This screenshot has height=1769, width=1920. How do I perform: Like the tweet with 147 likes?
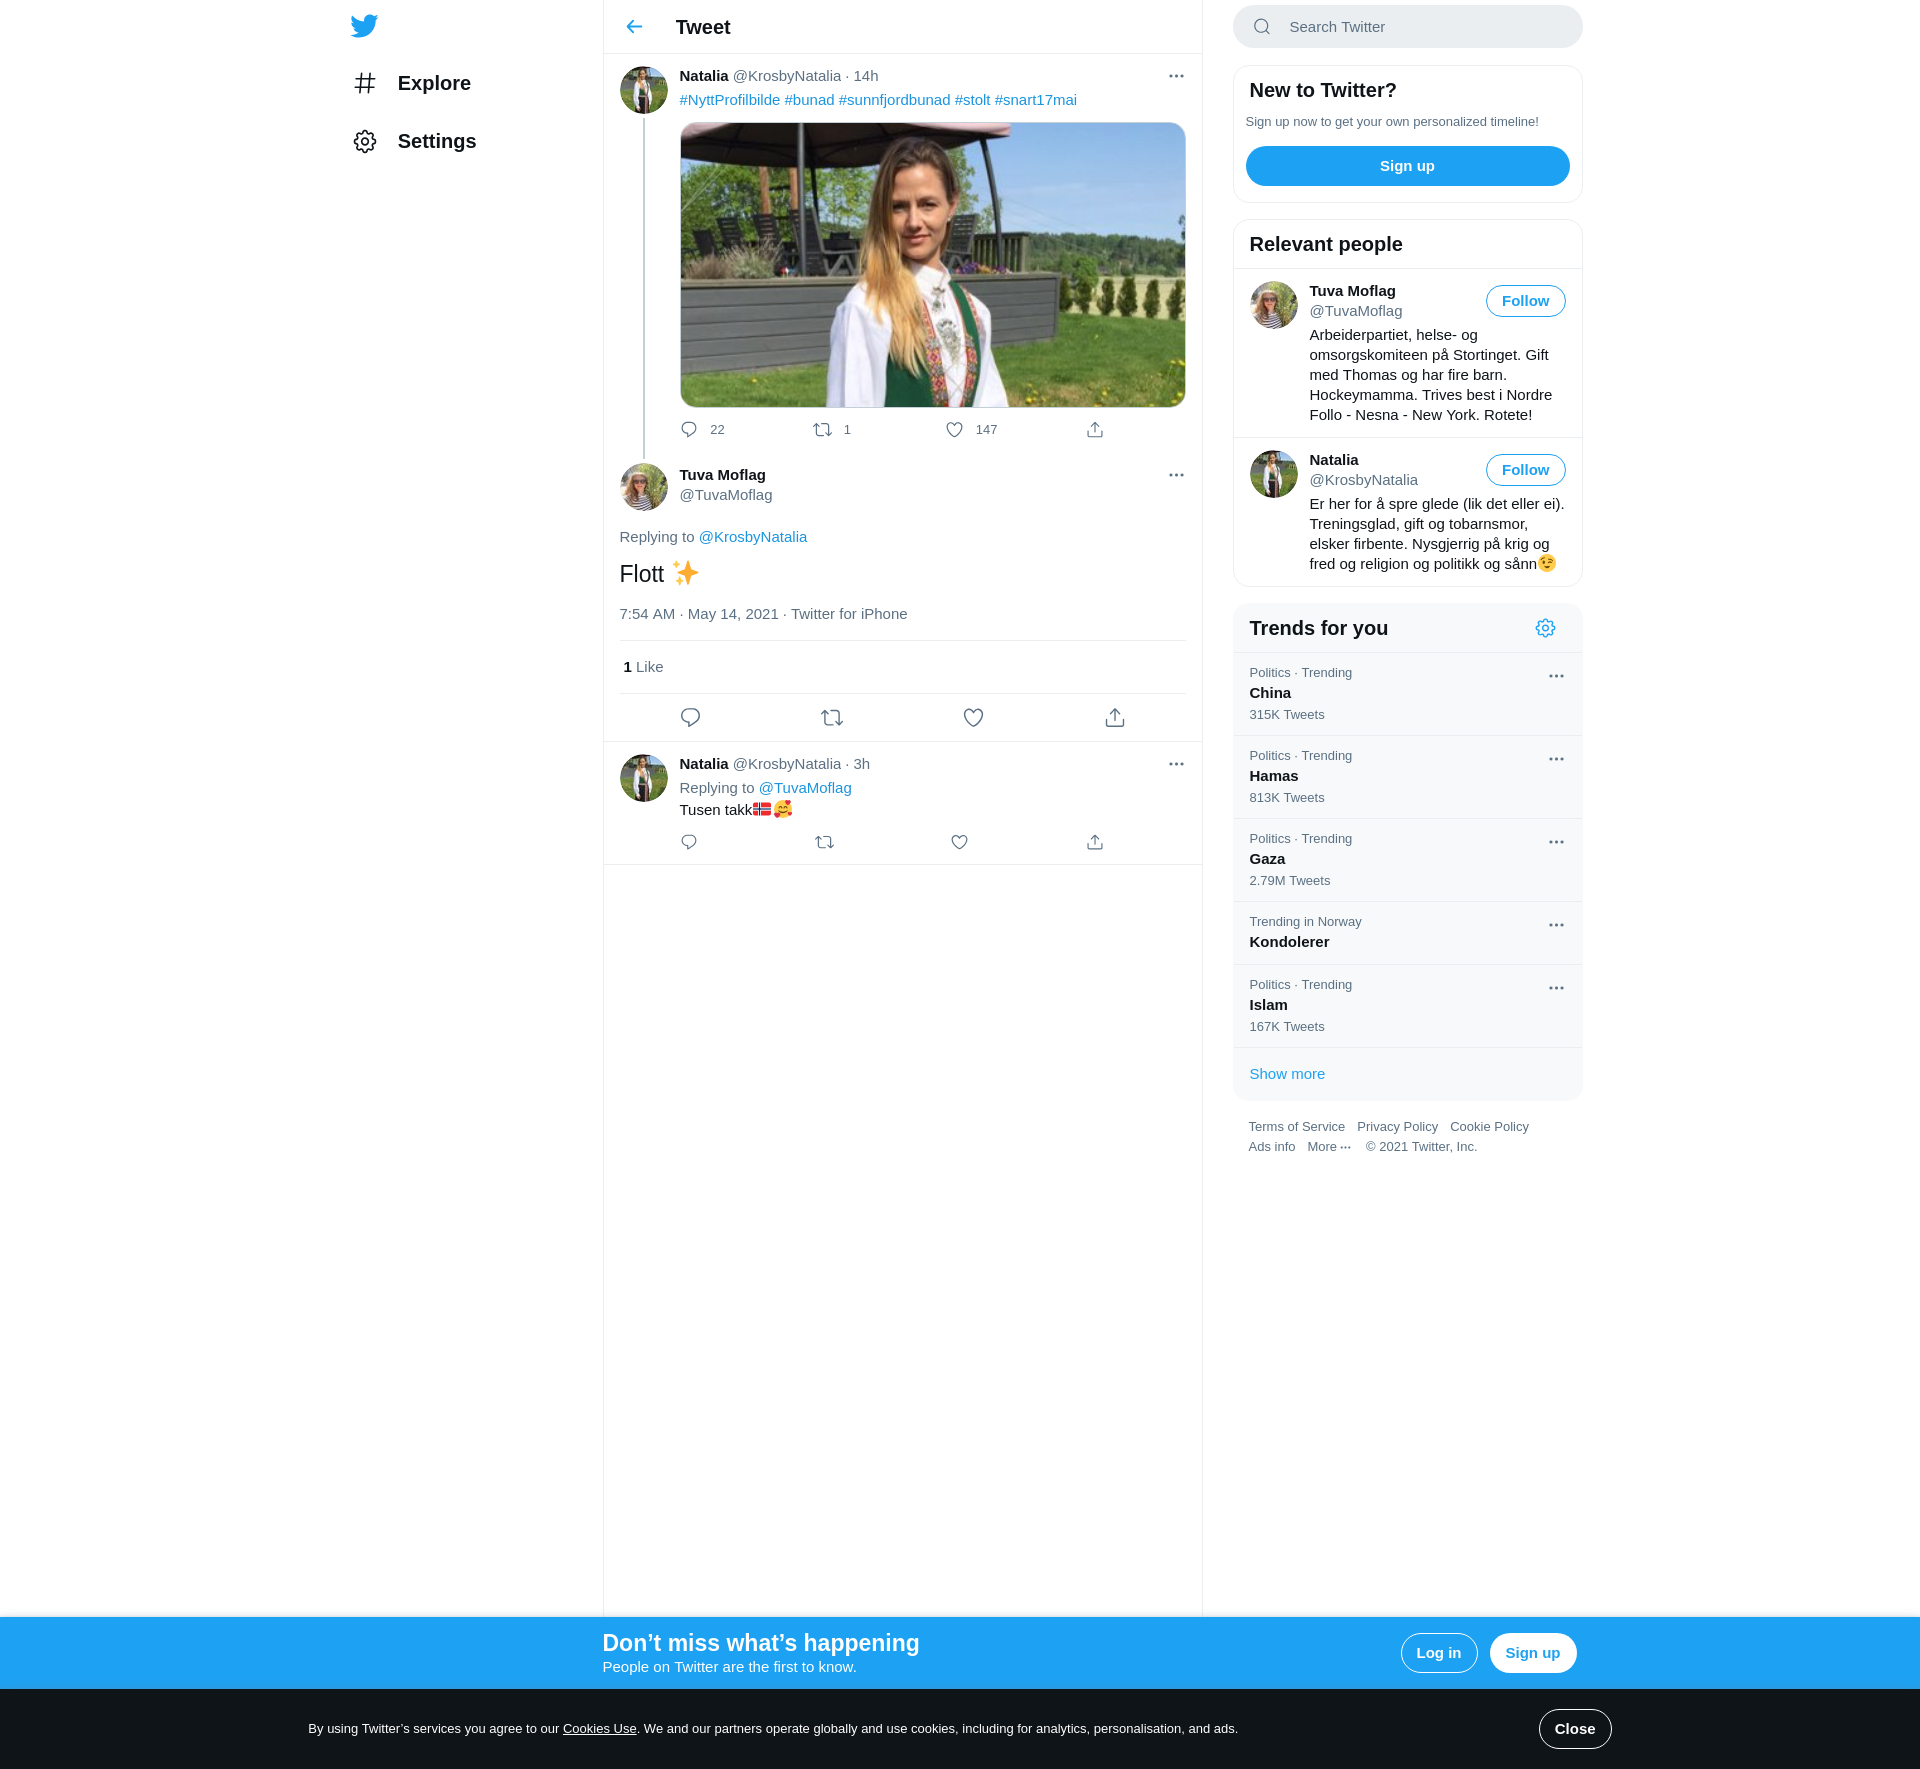(x=955, y=430)
